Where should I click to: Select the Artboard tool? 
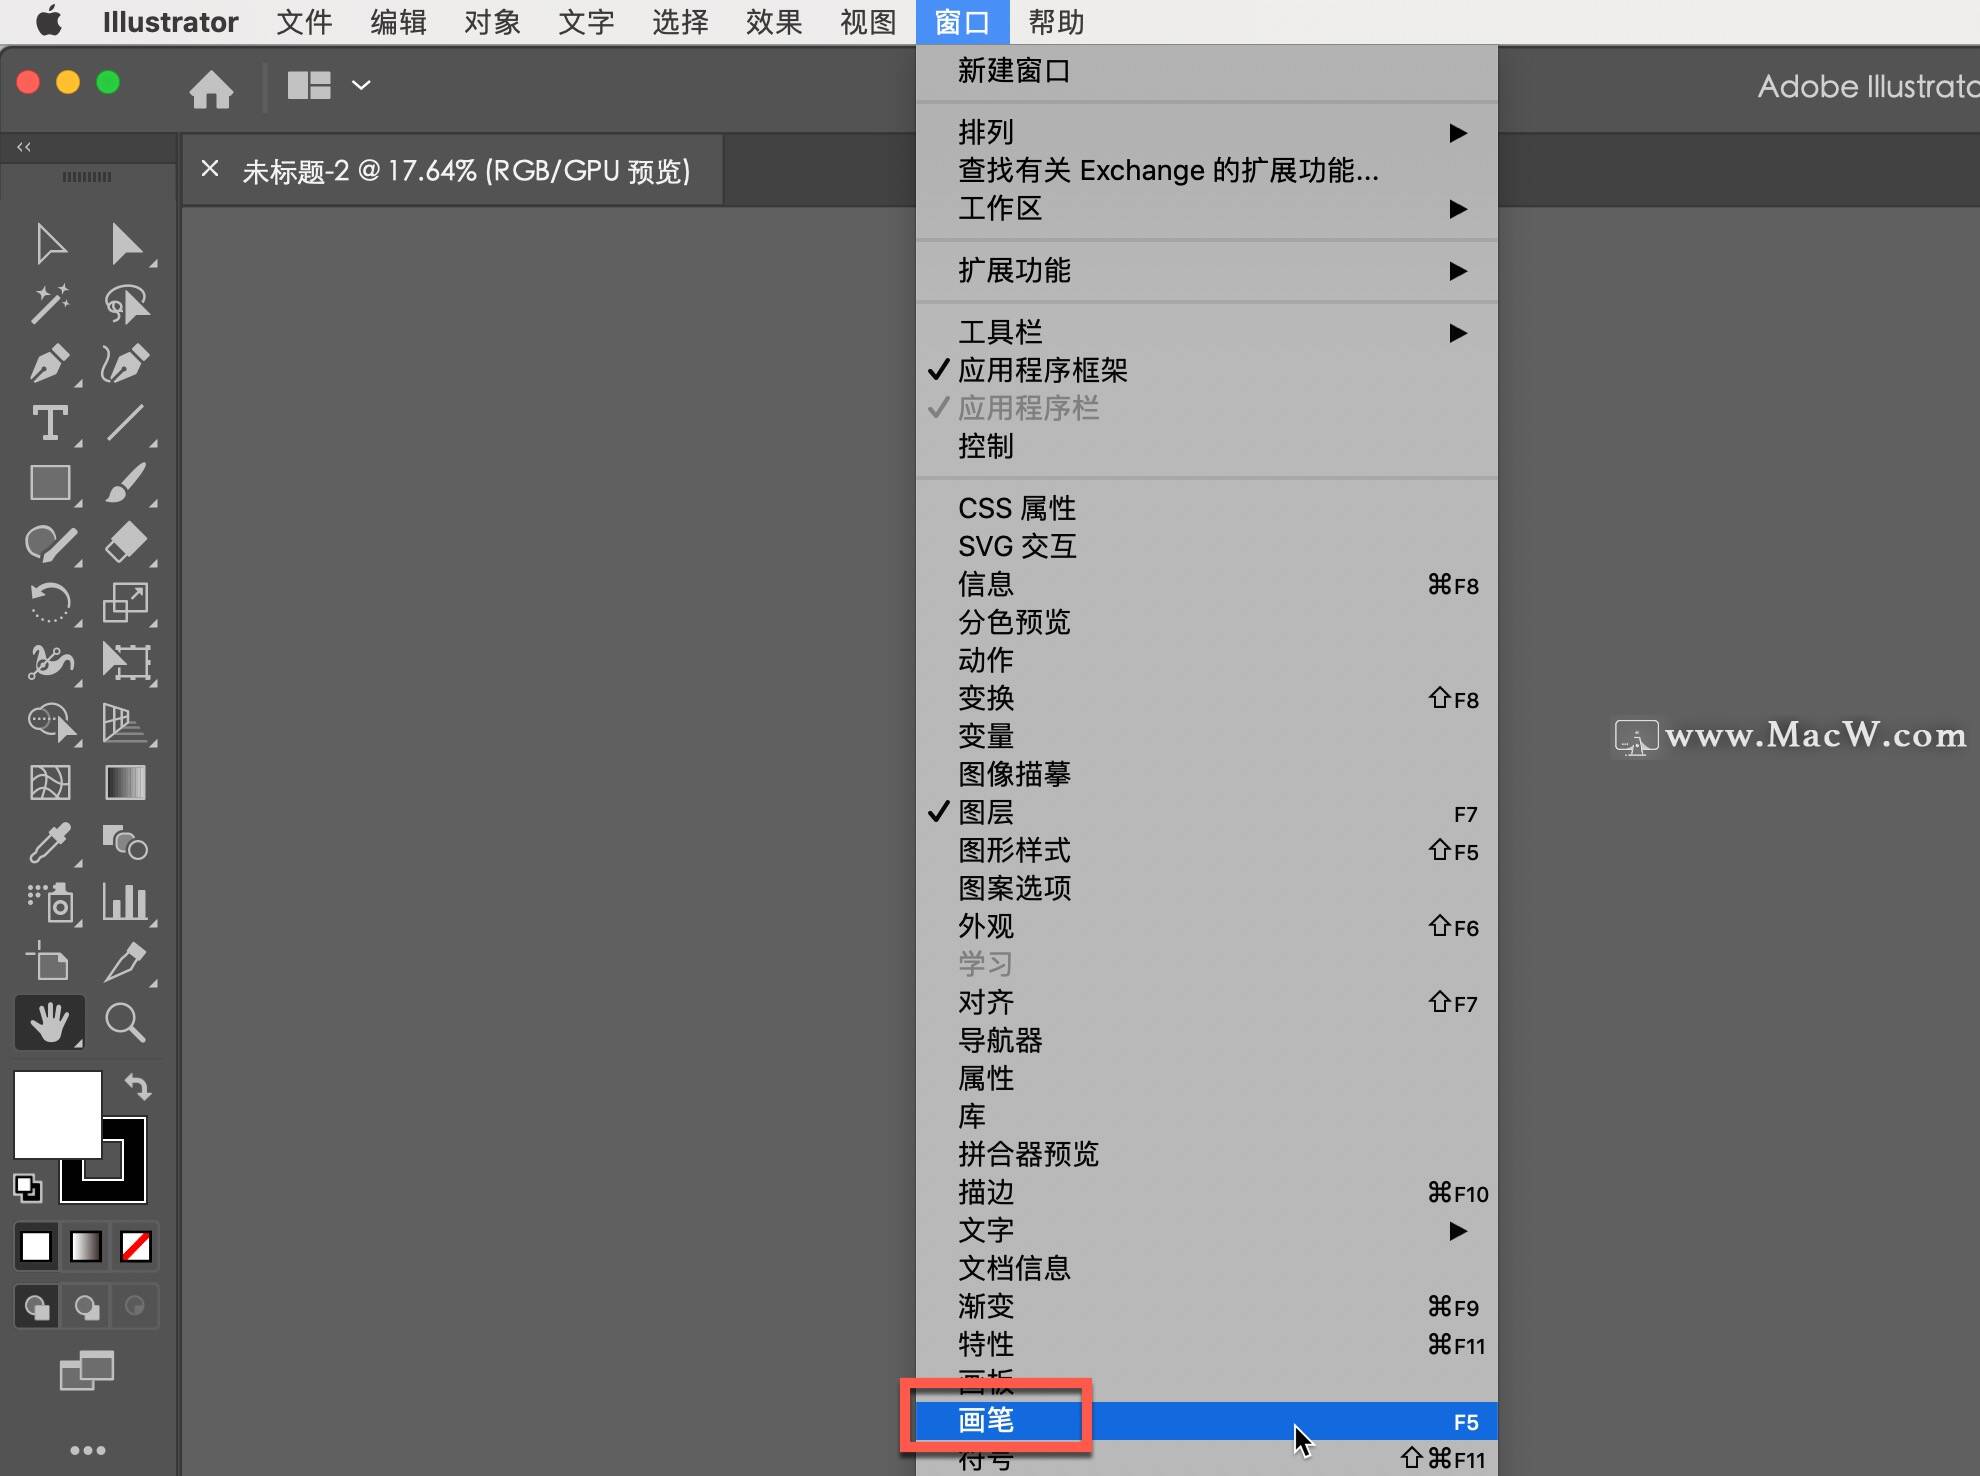tap(50, 962)
